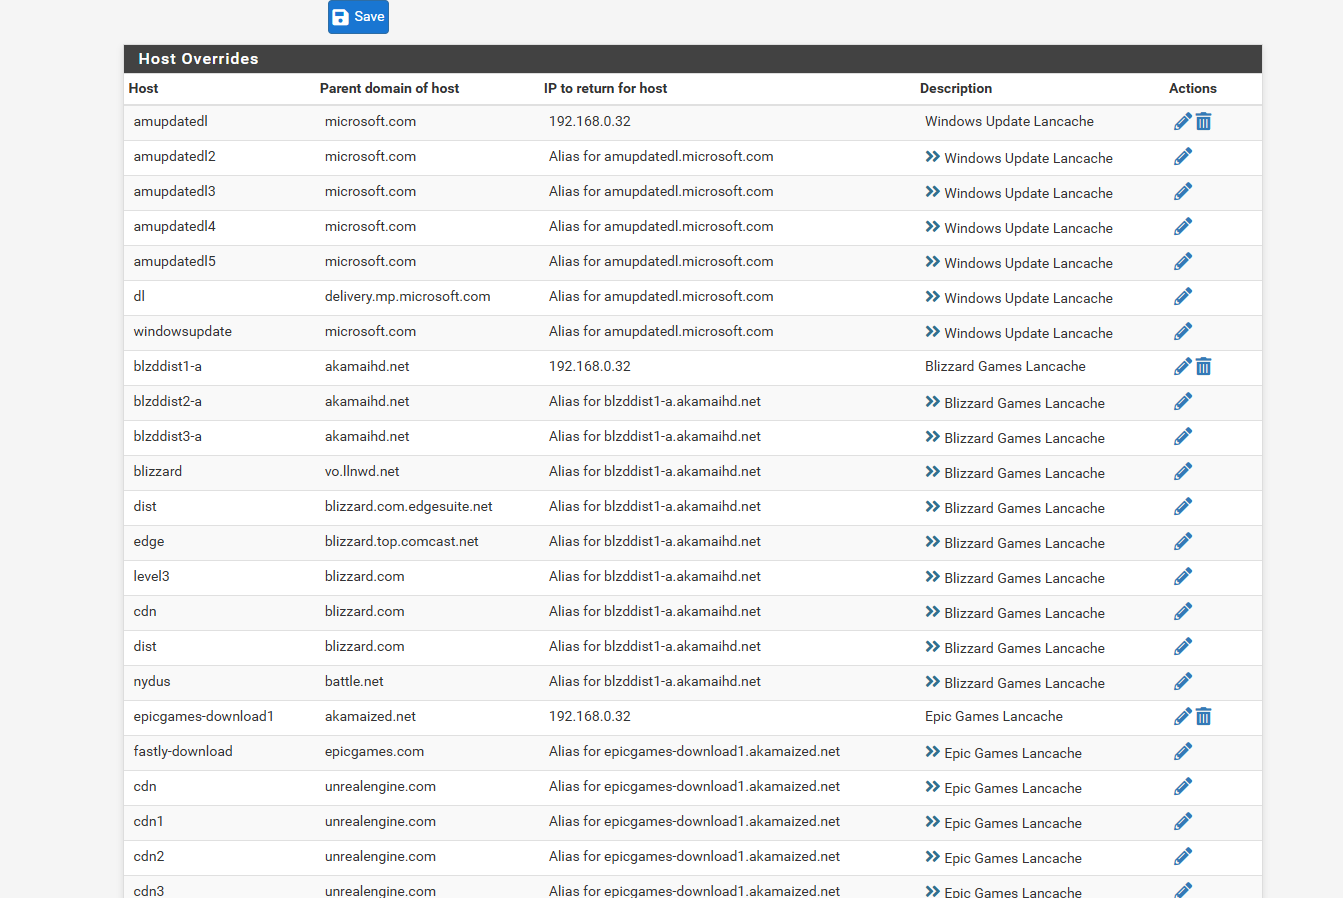
Task: Select the windowsupdate host name cell
Action: coord(183,331)
